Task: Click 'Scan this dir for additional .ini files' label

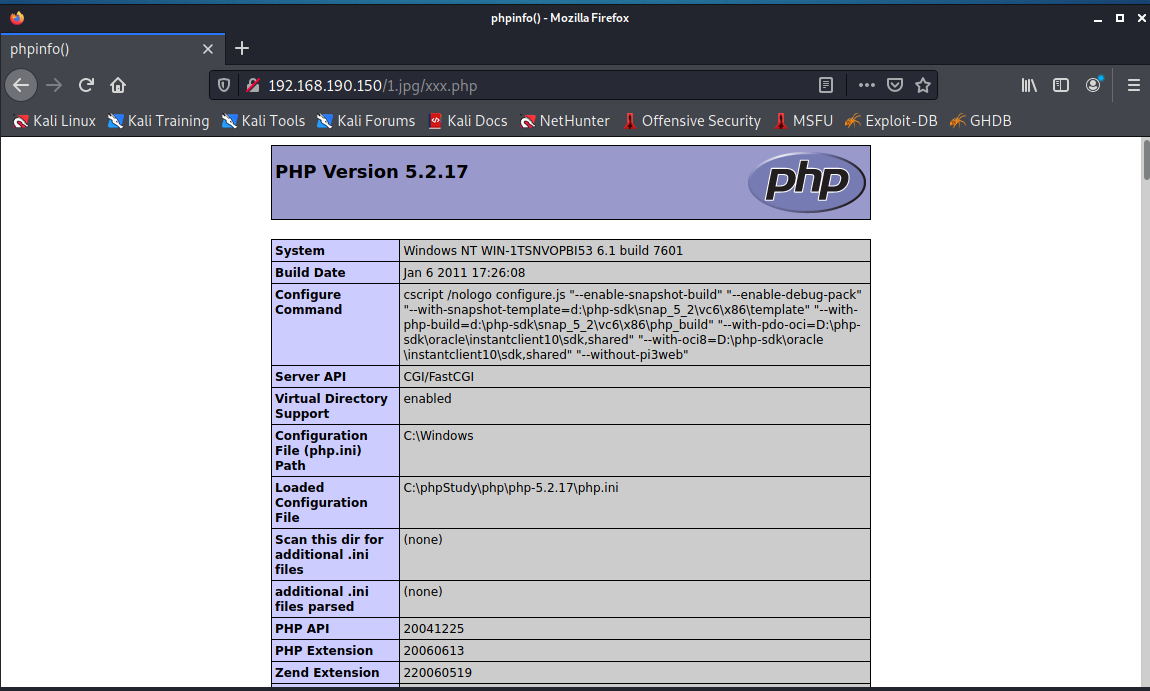Action: click(329, 555)
